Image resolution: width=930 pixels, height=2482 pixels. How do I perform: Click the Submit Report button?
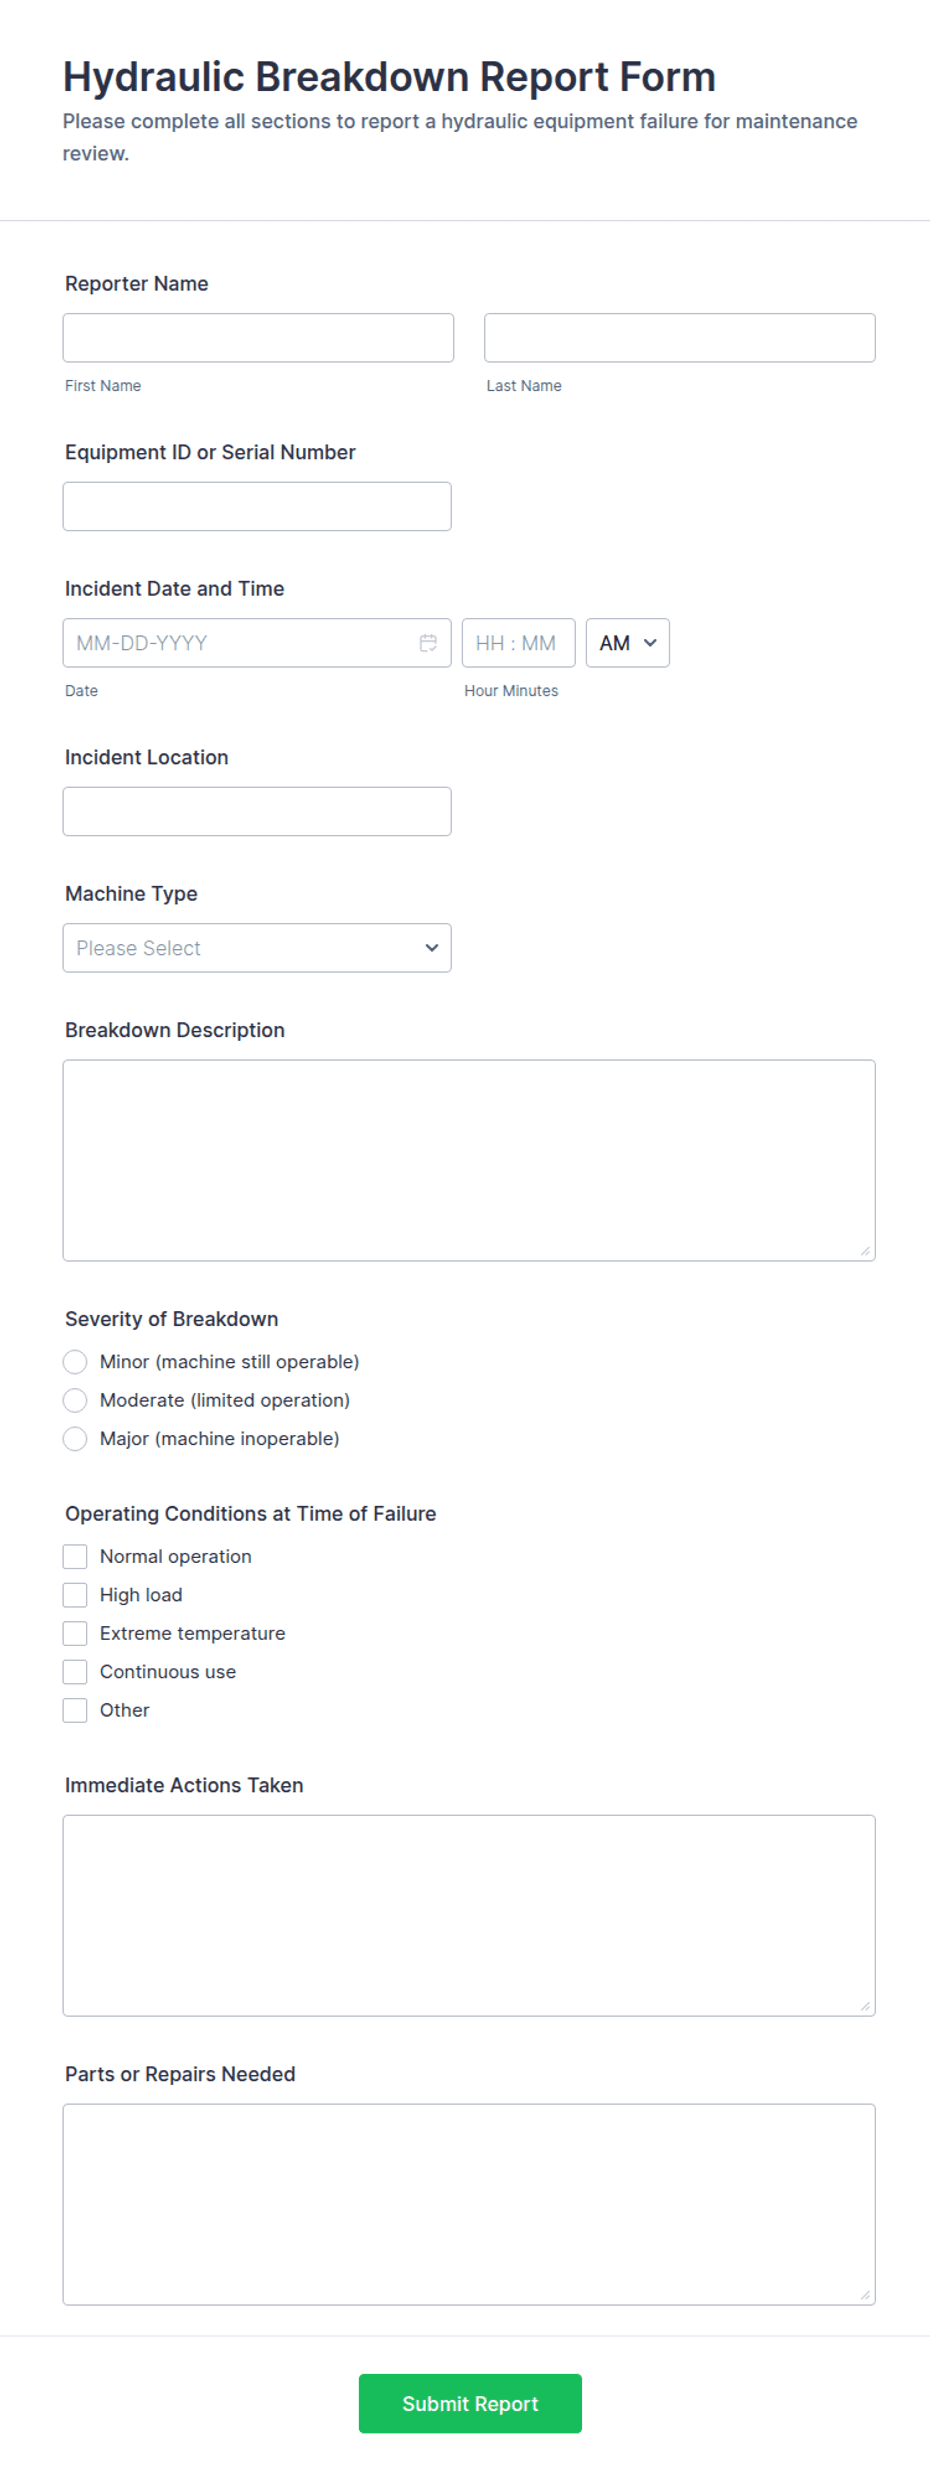[469, 2403]
